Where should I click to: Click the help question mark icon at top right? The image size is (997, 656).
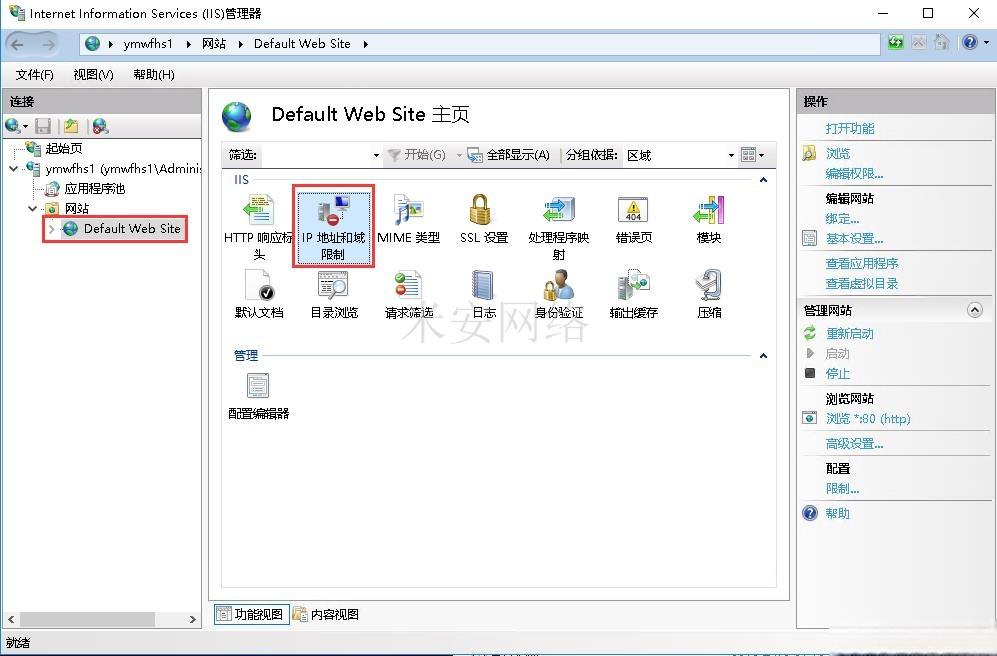tap(970, 43)
